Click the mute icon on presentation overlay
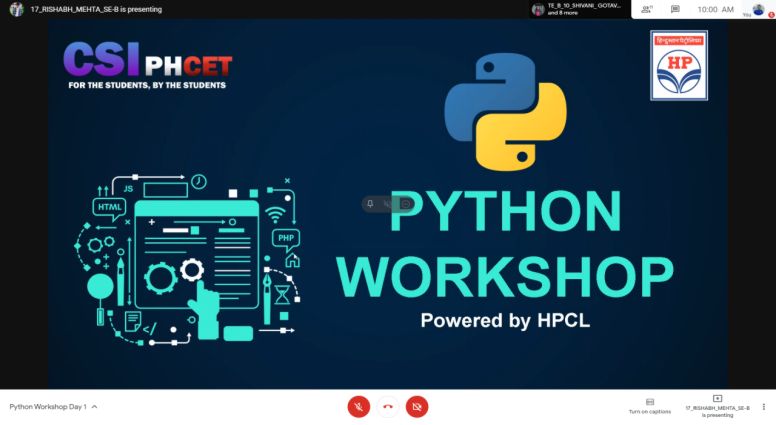The width and height of the screenshot is (776, 425). pos(388,204)
